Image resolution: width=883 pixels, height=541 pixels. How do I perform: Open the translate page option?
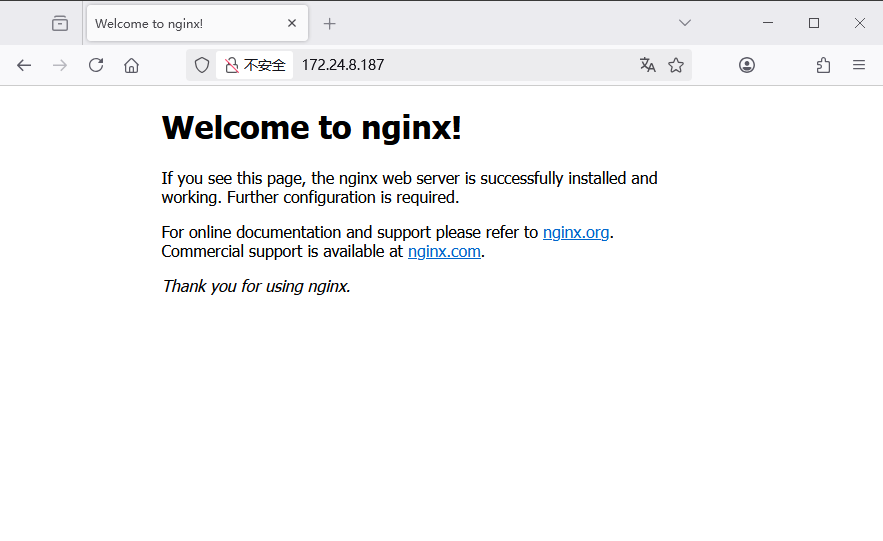coord(648,65)
